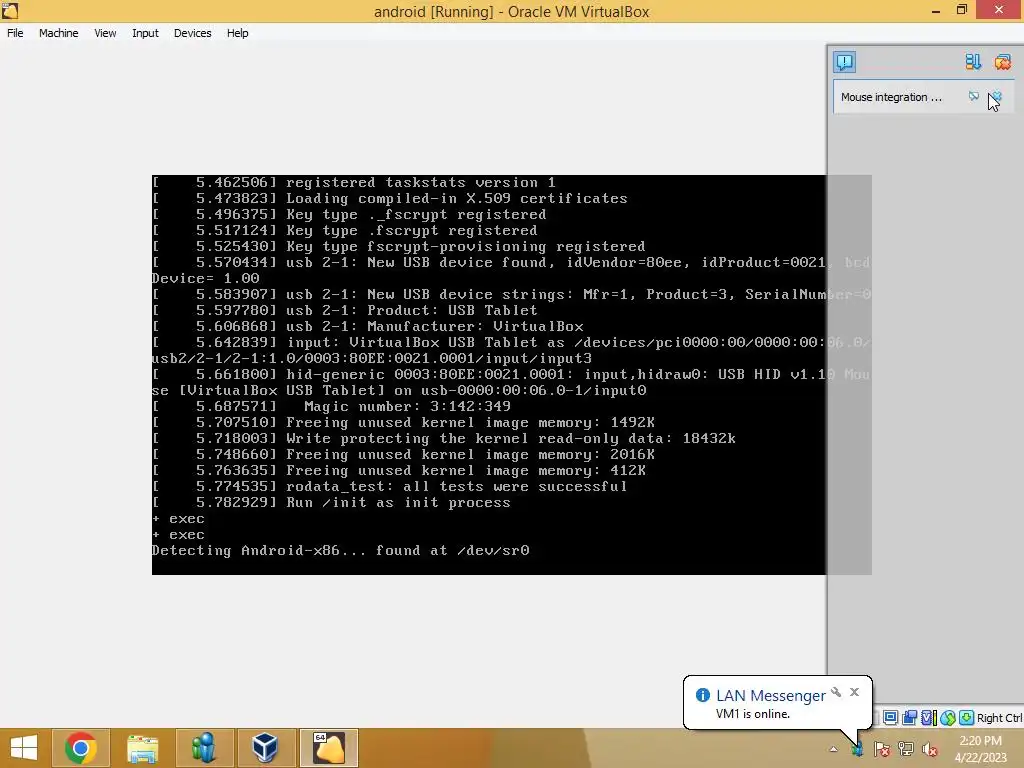Click the keyboard capture green arrow icon
The image size is (1024, 768).
click(966, 718)
